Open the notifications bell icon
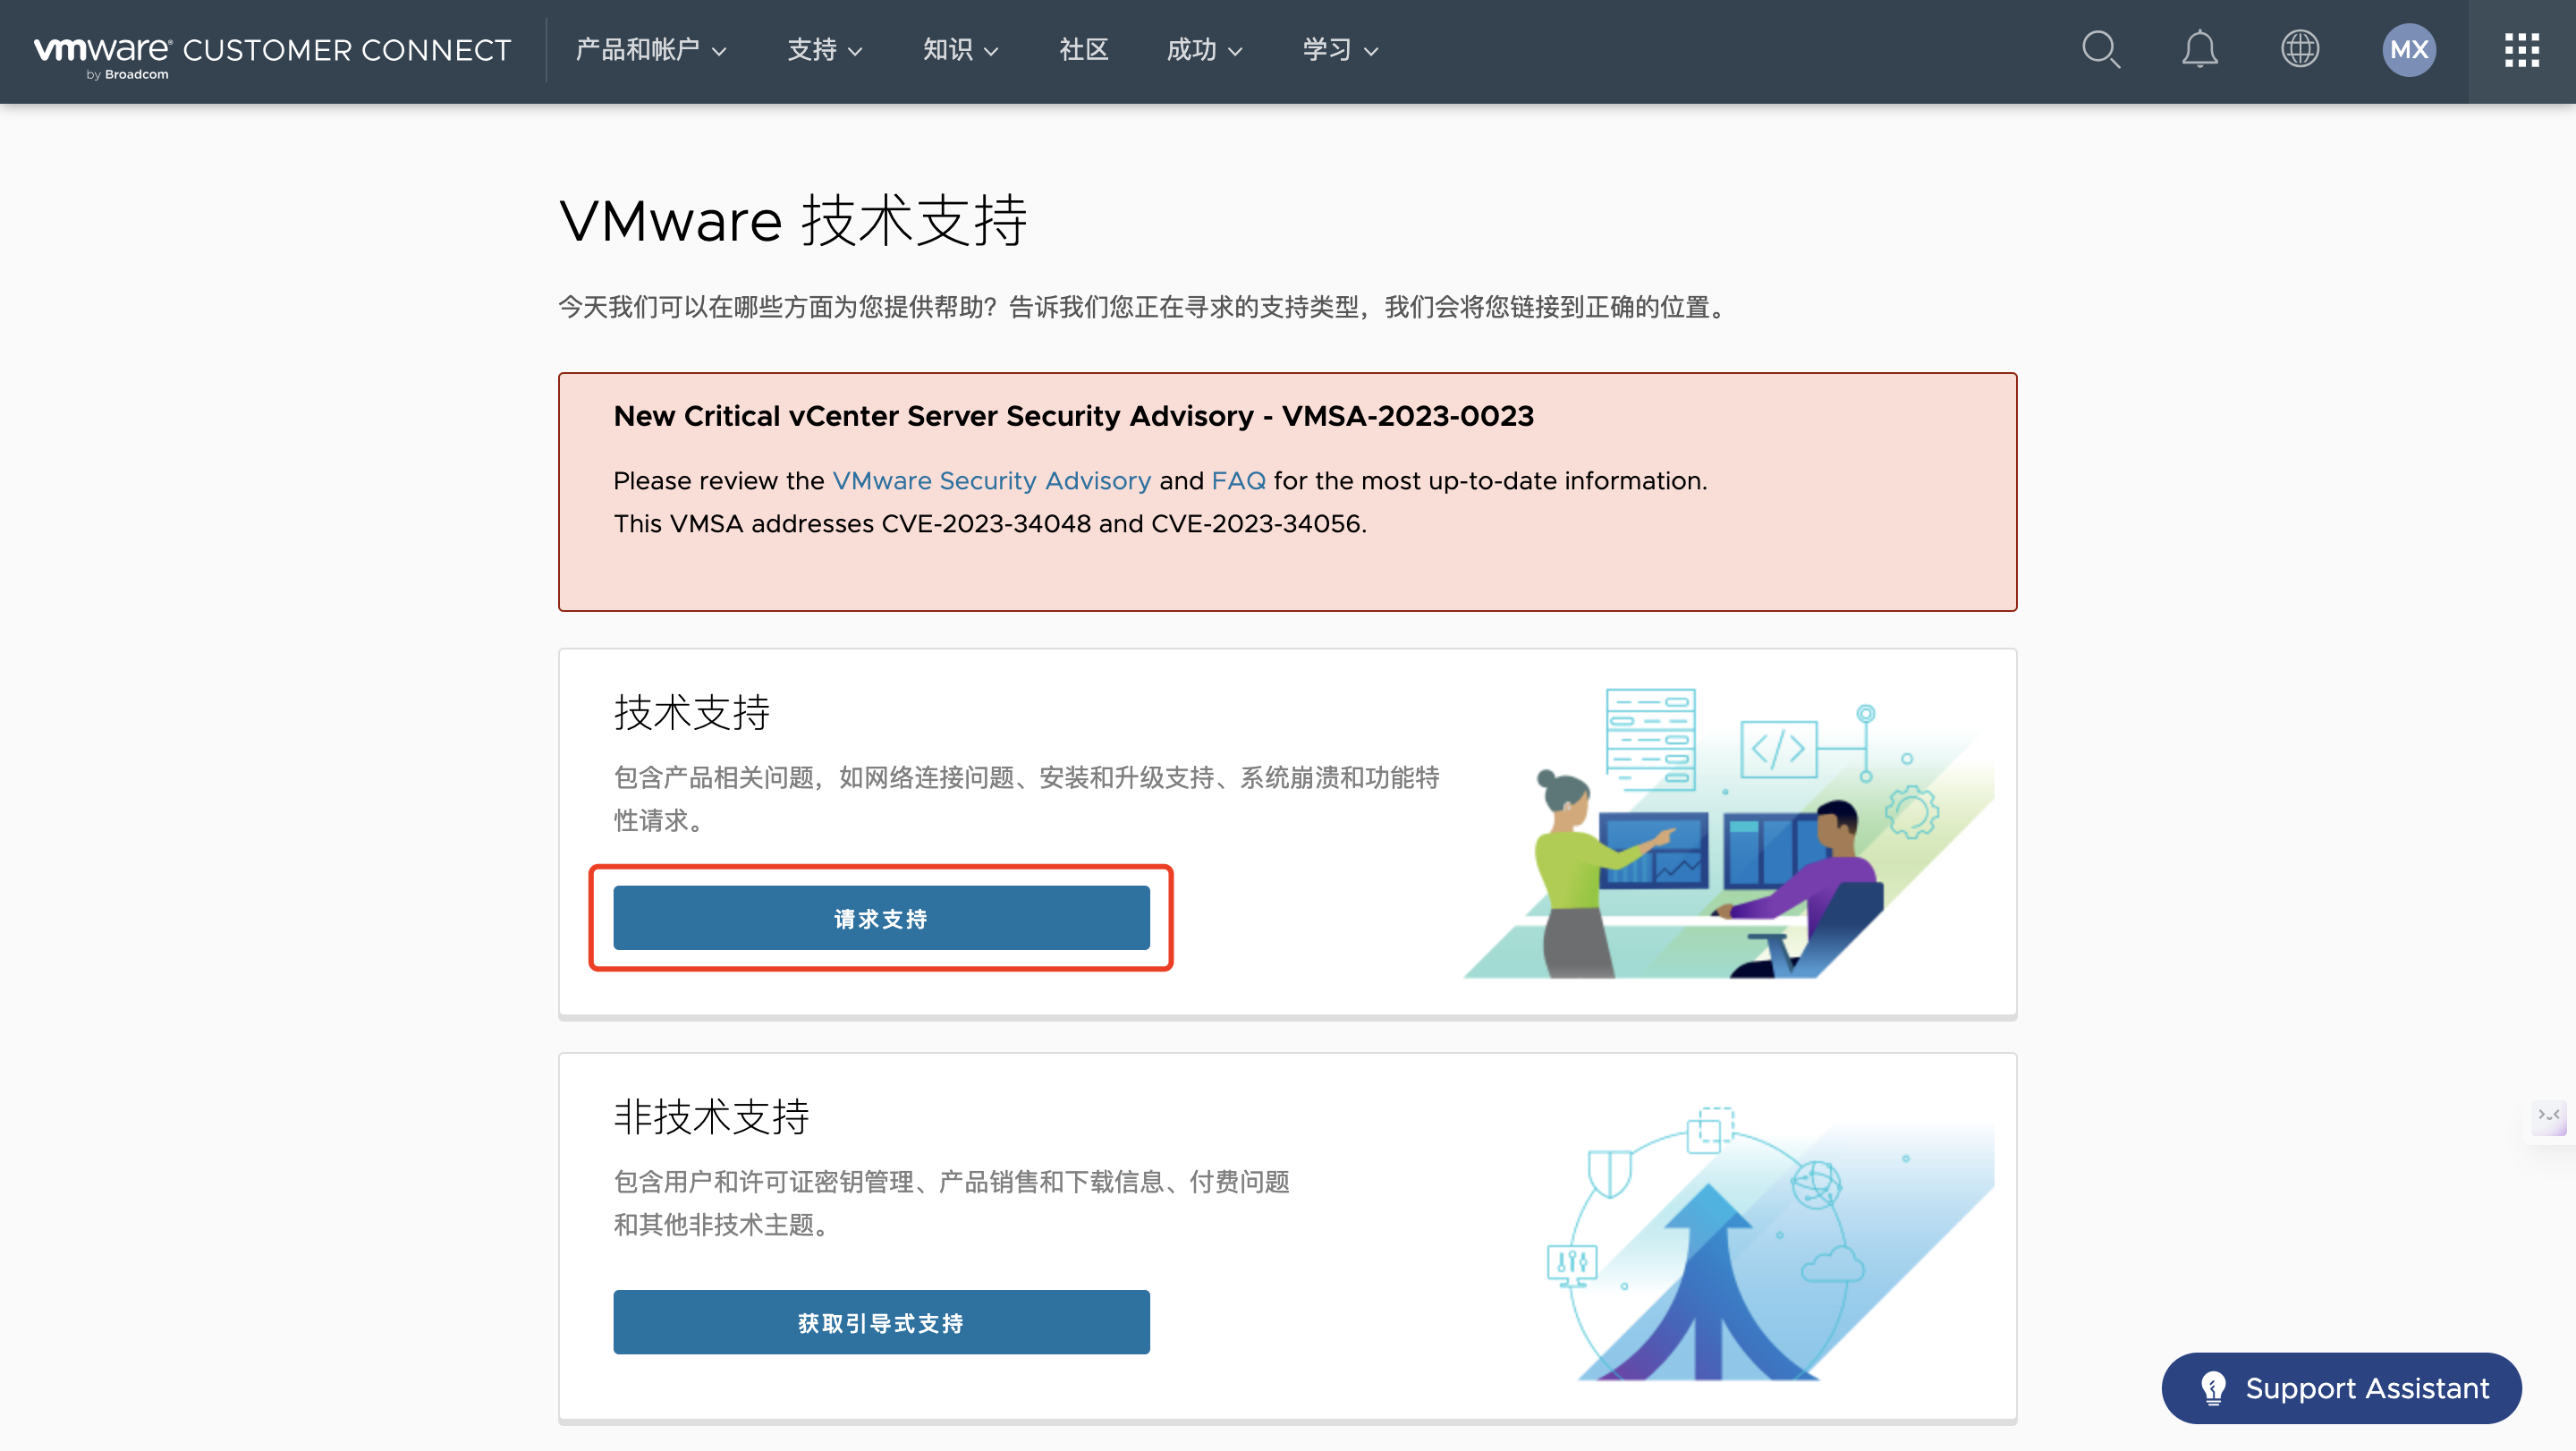Viewport: 2576px width, 1451px height. pyautogui.click(x=2200, y=49)
